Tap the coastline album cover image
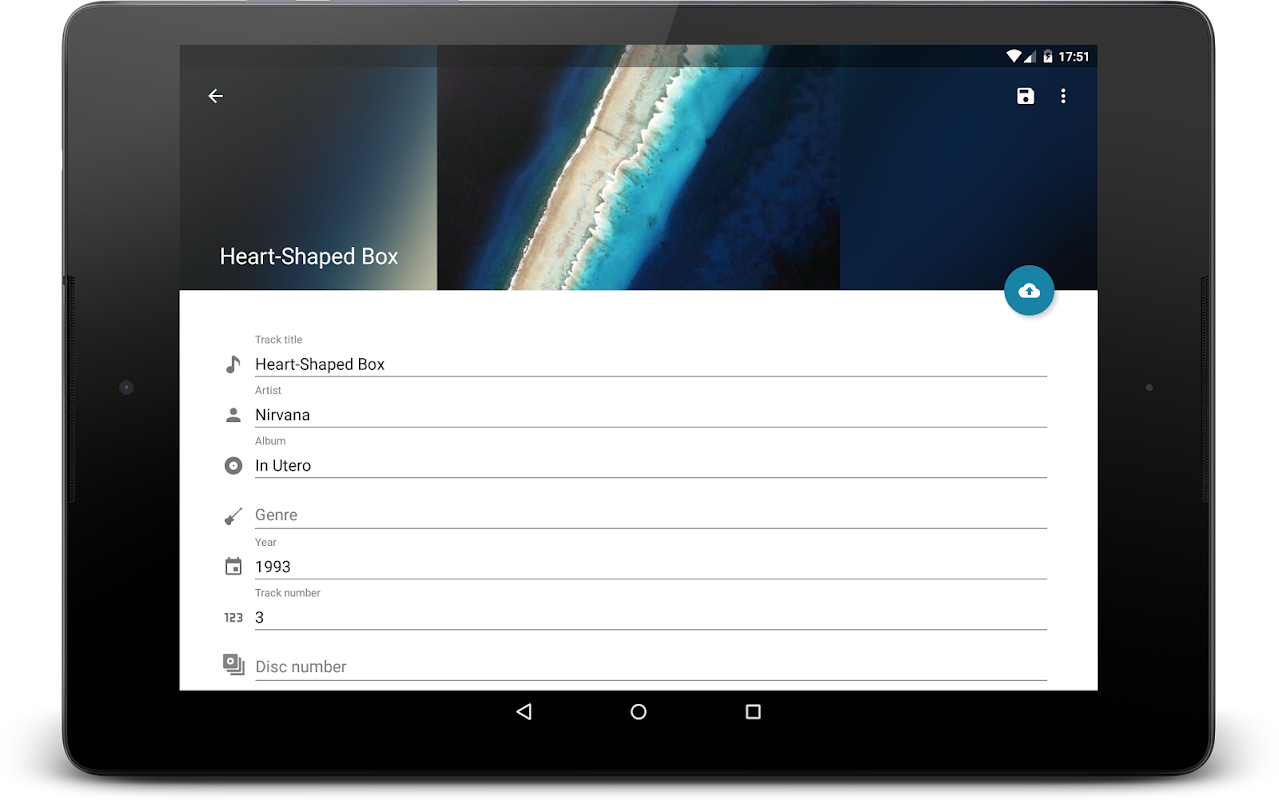This screenshot has width=1279, height=800. point(638,168)
